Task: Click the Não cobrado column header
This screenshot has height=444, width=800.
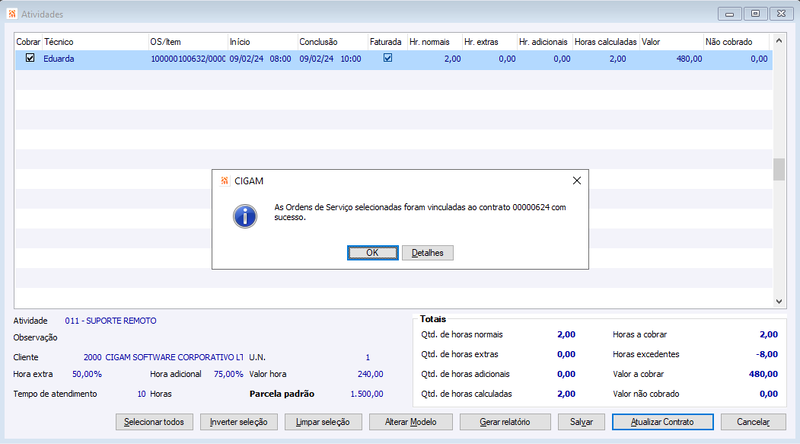Action: (x=736, y=42)
